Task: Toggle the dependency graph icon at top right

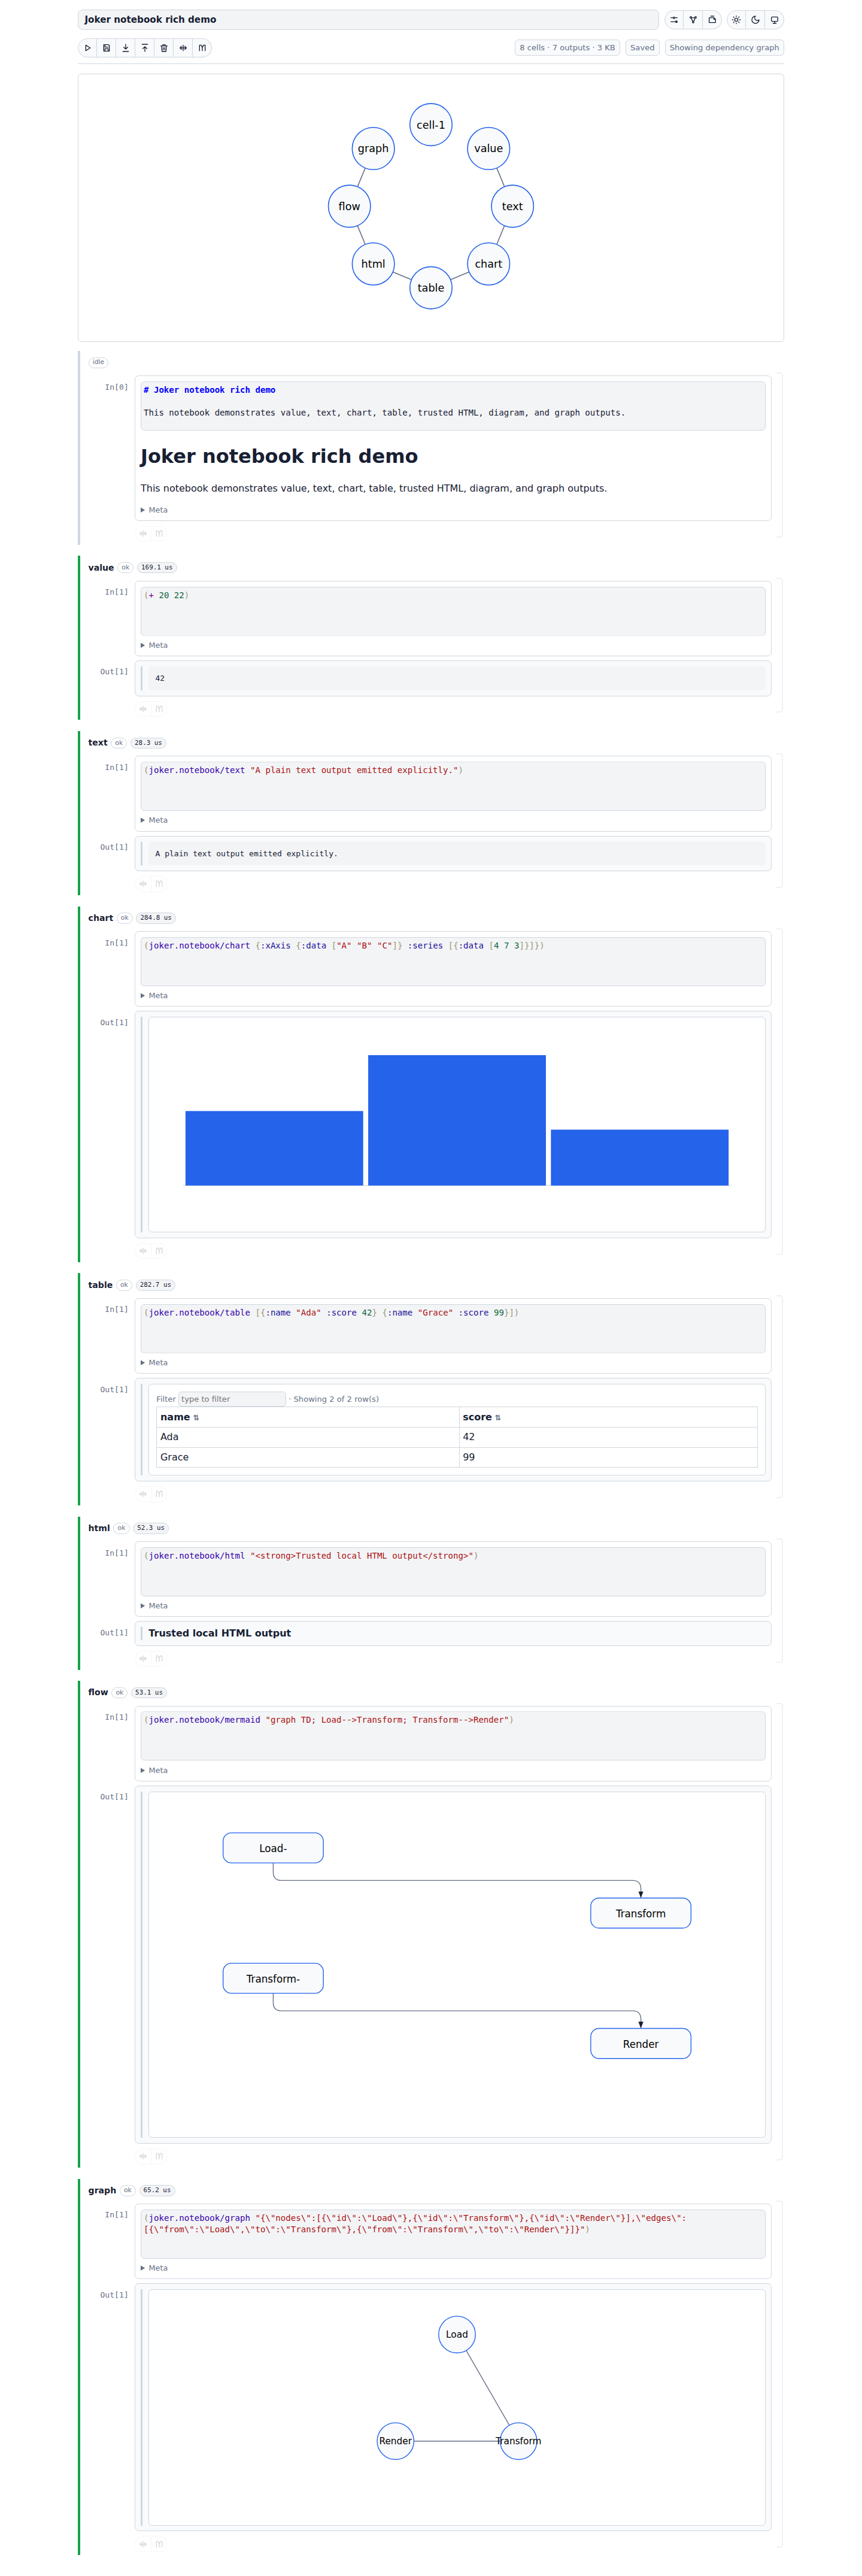Action: (x=693, y=20)
